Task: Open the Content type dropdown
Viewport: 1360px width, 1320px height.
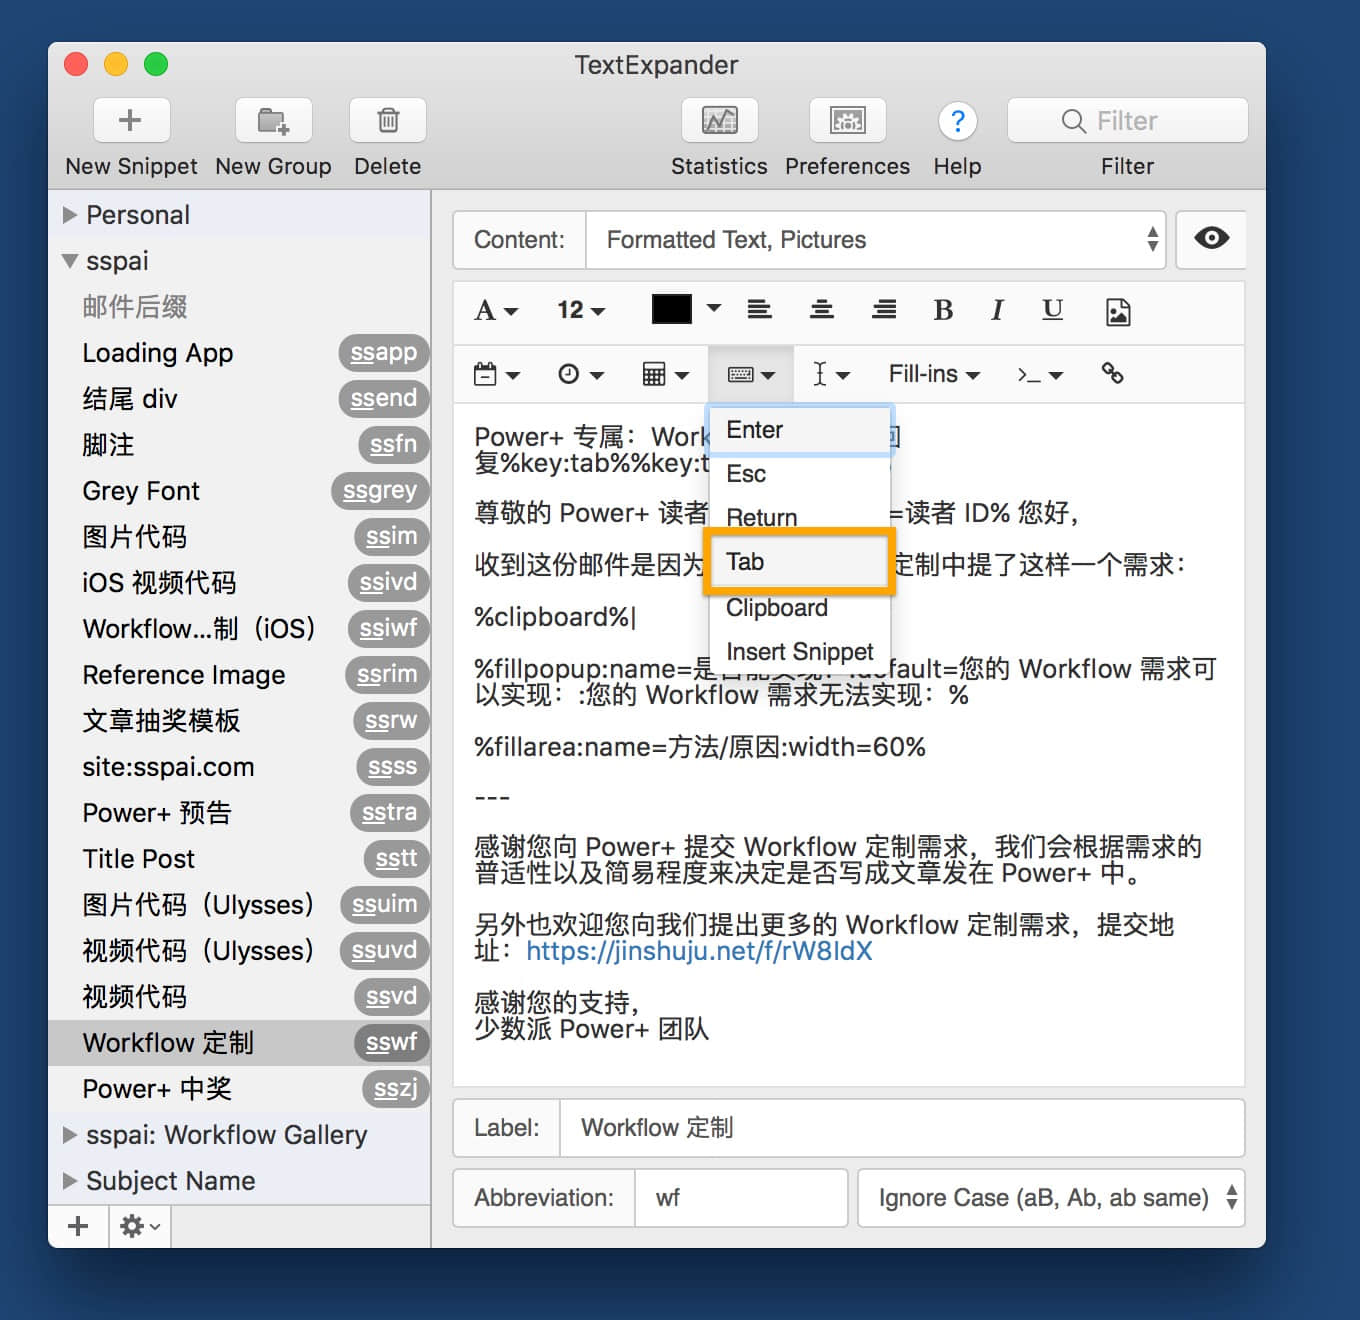Action: (x=875, y=240)
